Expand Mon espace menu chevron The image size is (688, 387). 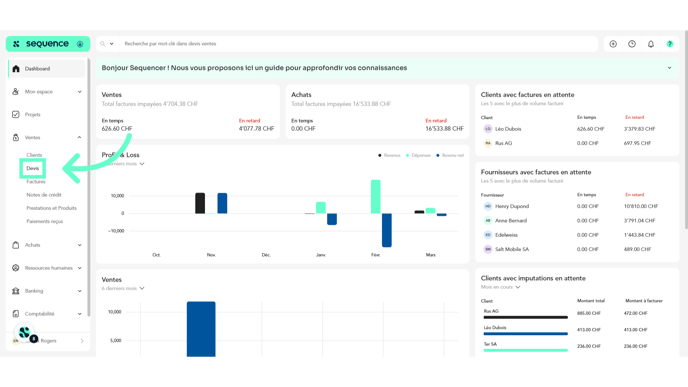[79, 92]
